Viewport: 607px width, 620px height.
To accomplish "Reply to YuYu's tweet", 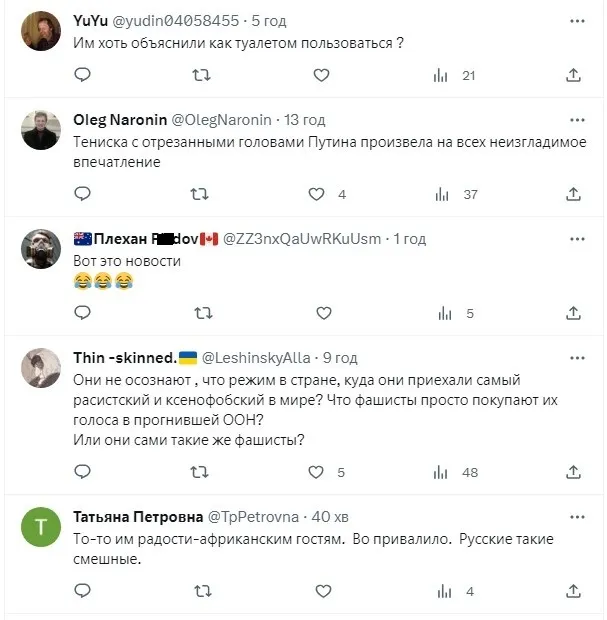I will 83,75.
